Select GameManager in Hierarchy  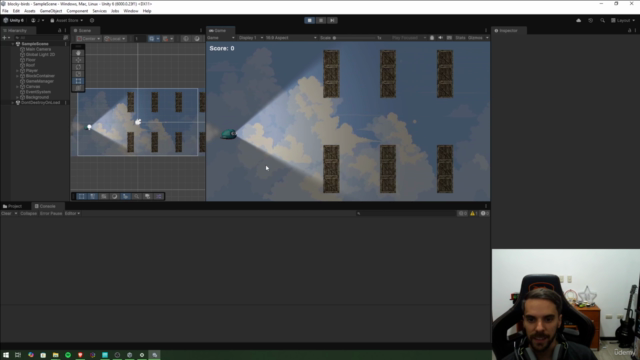click(40, 81)
